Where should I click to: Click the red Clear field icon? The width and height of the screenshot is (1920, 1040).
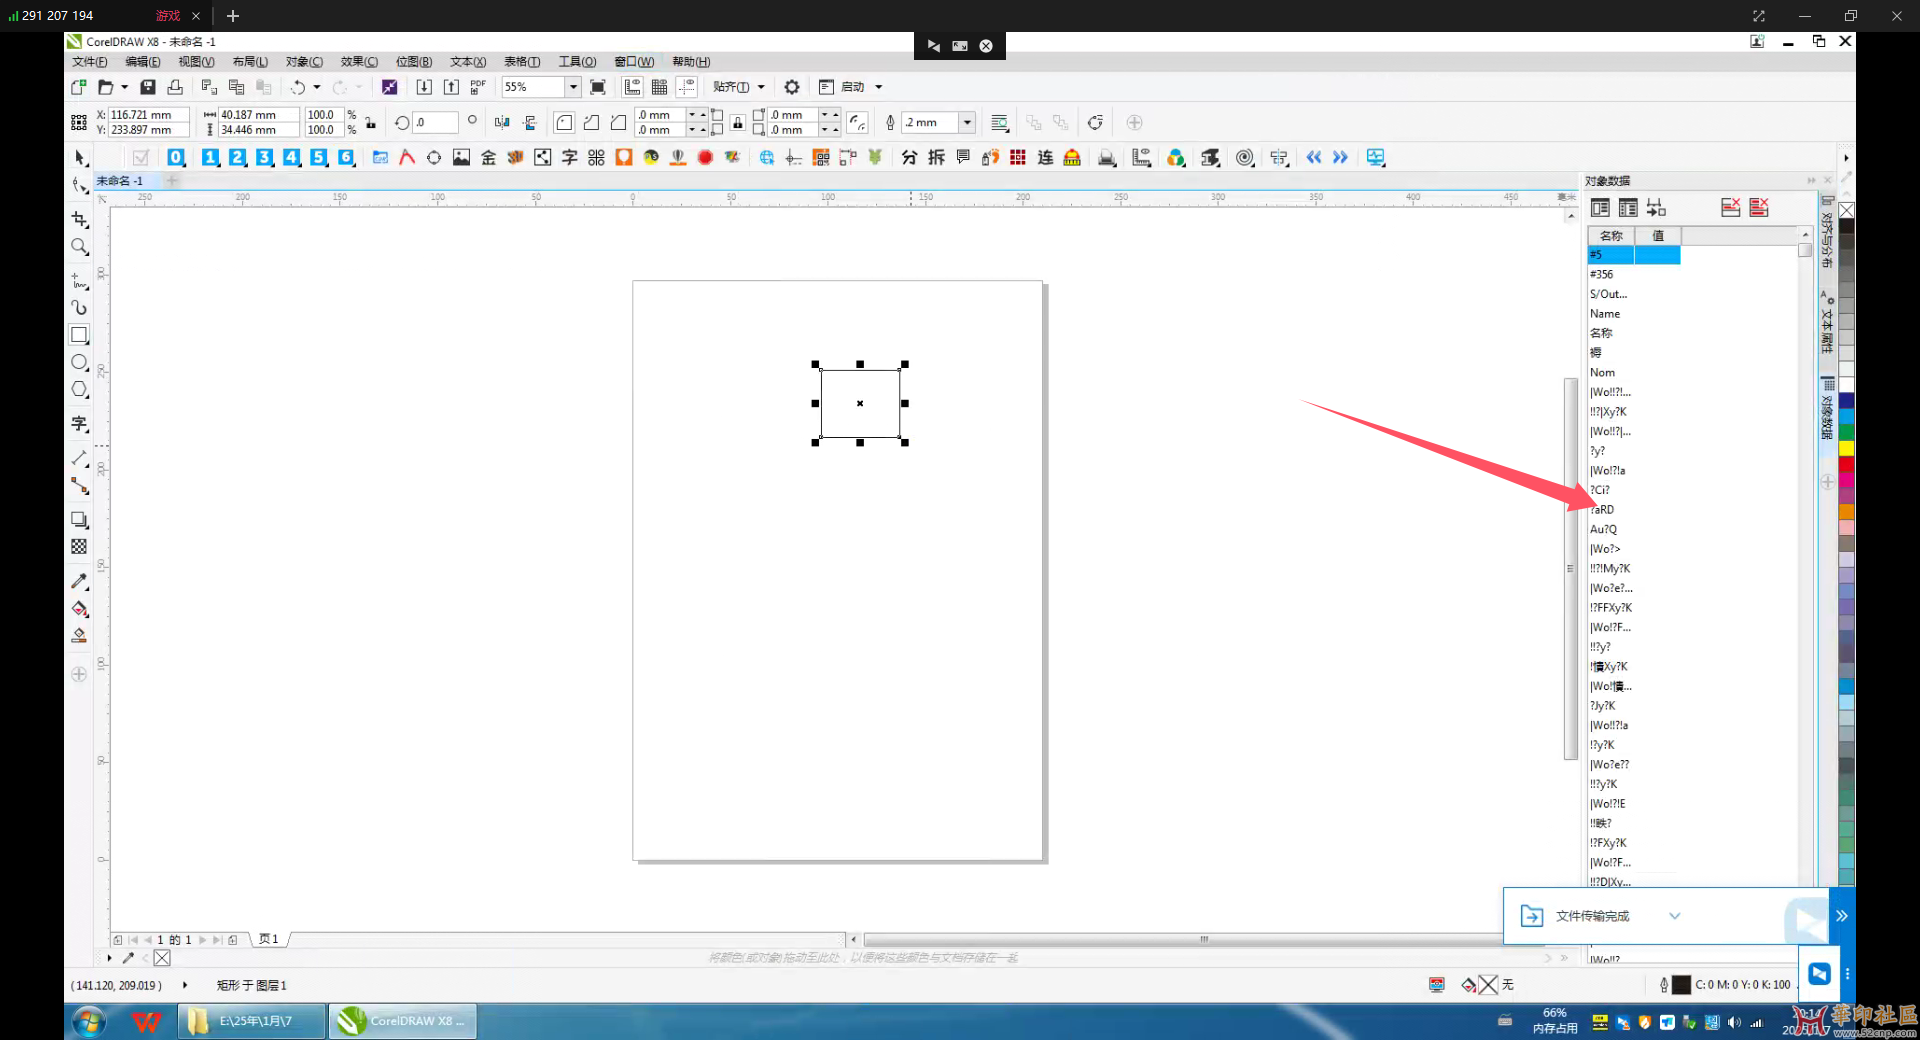pos(1731,207)
